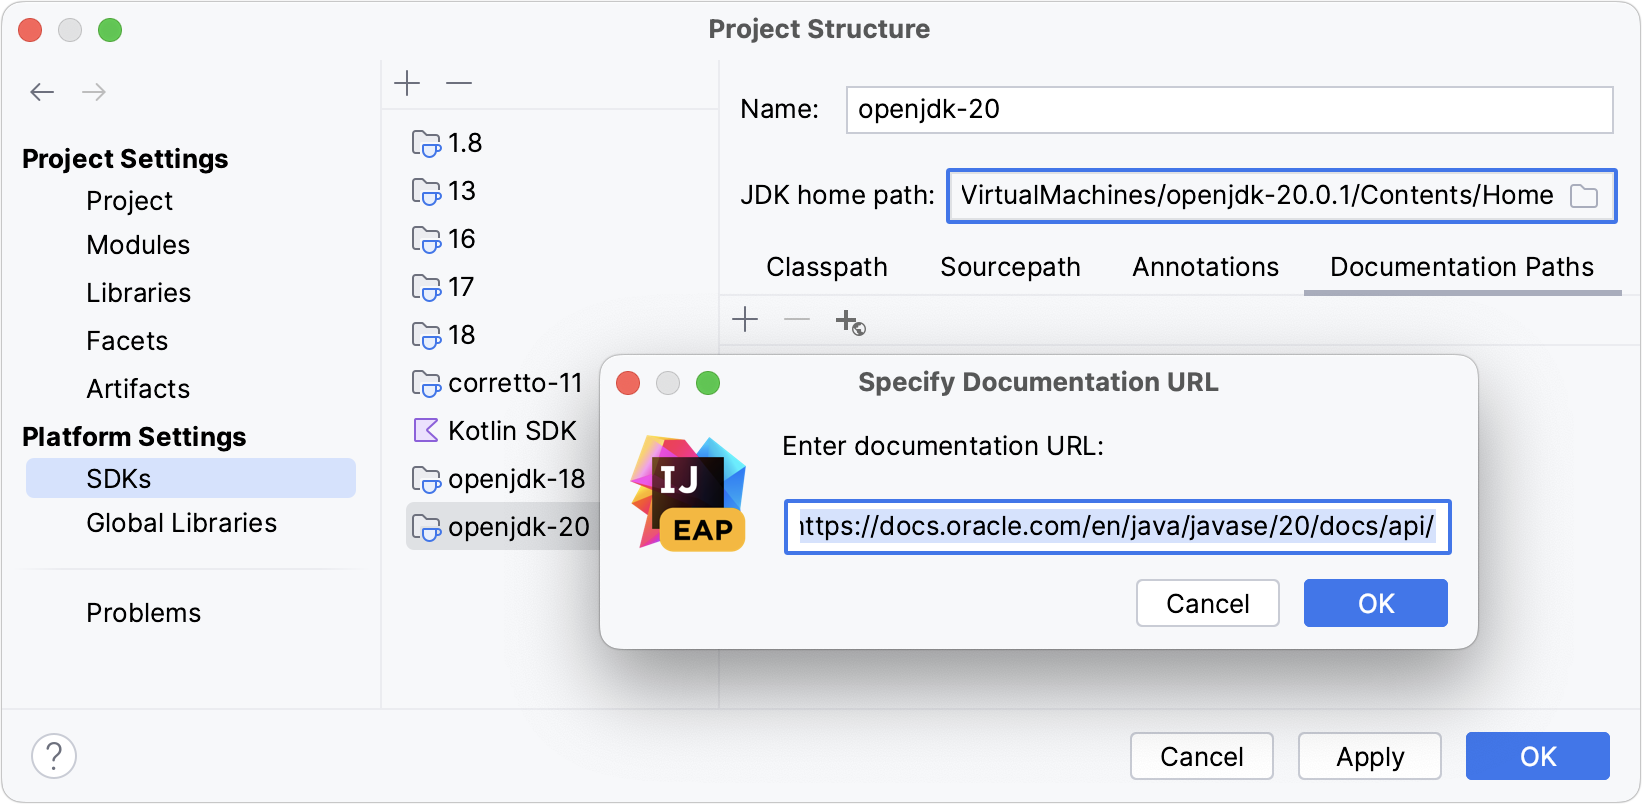The height and width of the screenshot is (804, 1642).
Task: Cancel the Specify Documentation URL dialog
Action: click(x=1207, y=603)
